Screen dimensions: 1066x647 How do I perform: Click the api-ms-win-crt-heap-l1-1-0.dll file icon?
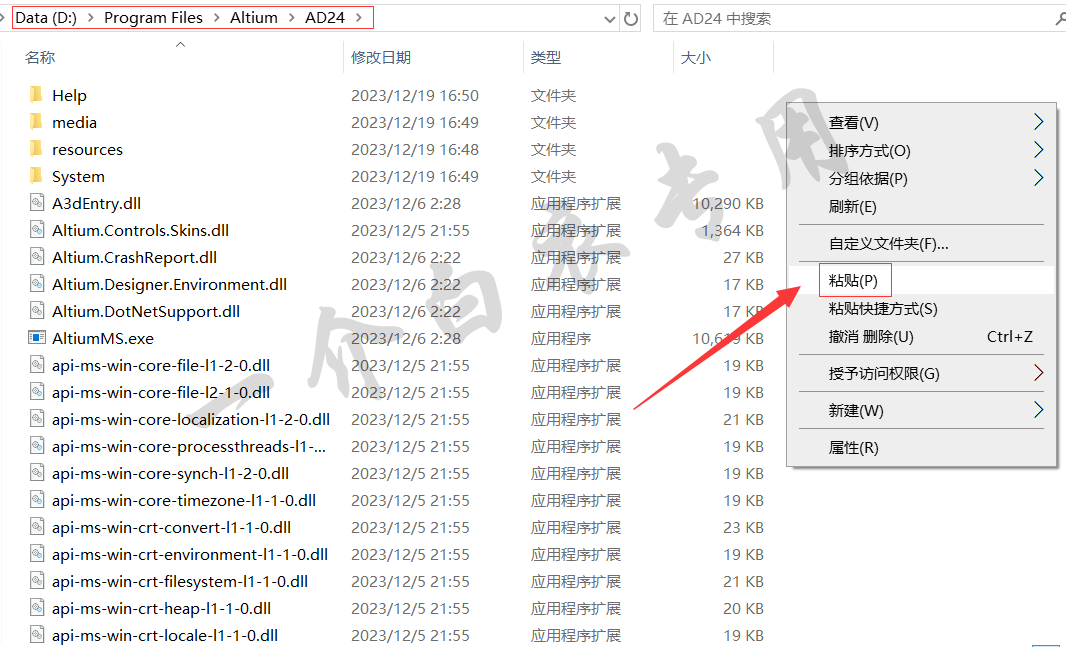coord(37,608)
